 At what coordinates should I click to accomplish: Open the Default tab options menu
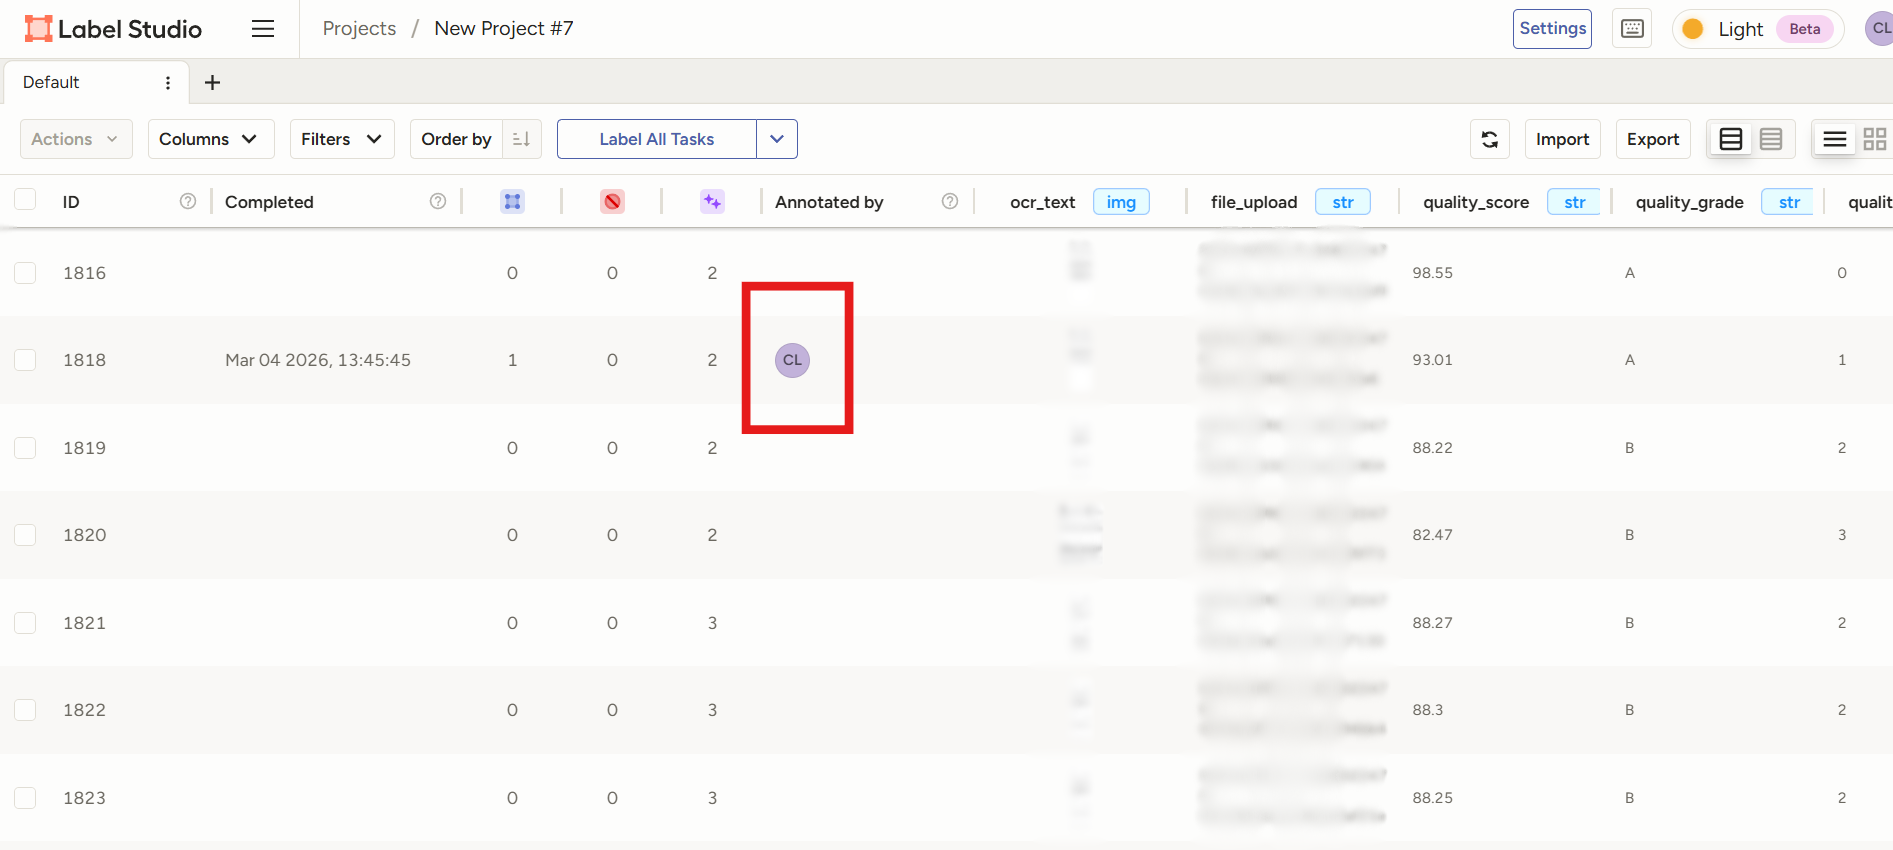[168, 83]
